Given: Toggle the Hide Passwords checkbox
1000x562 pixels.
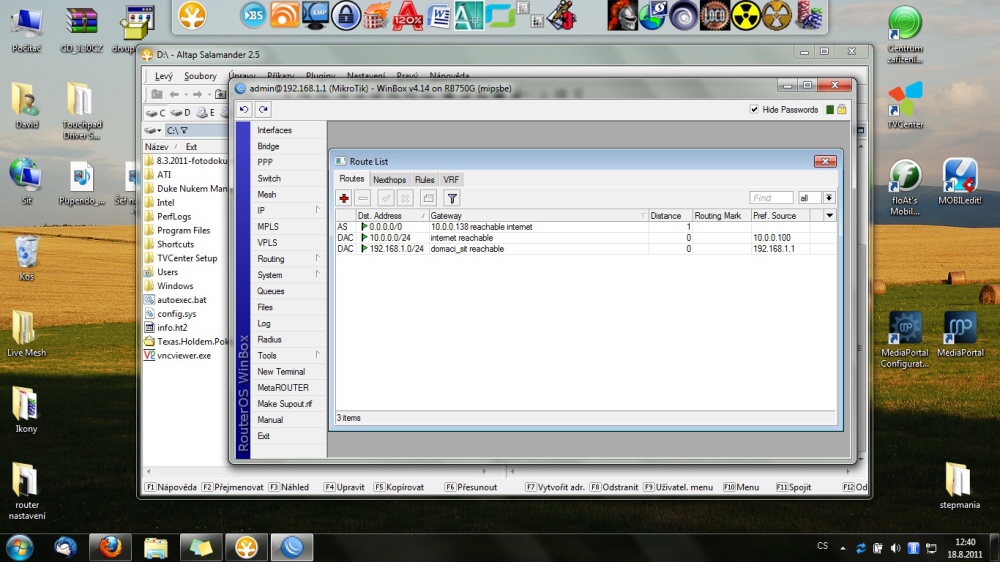Looking at the screenshot, I should click(x=754, y=110).
